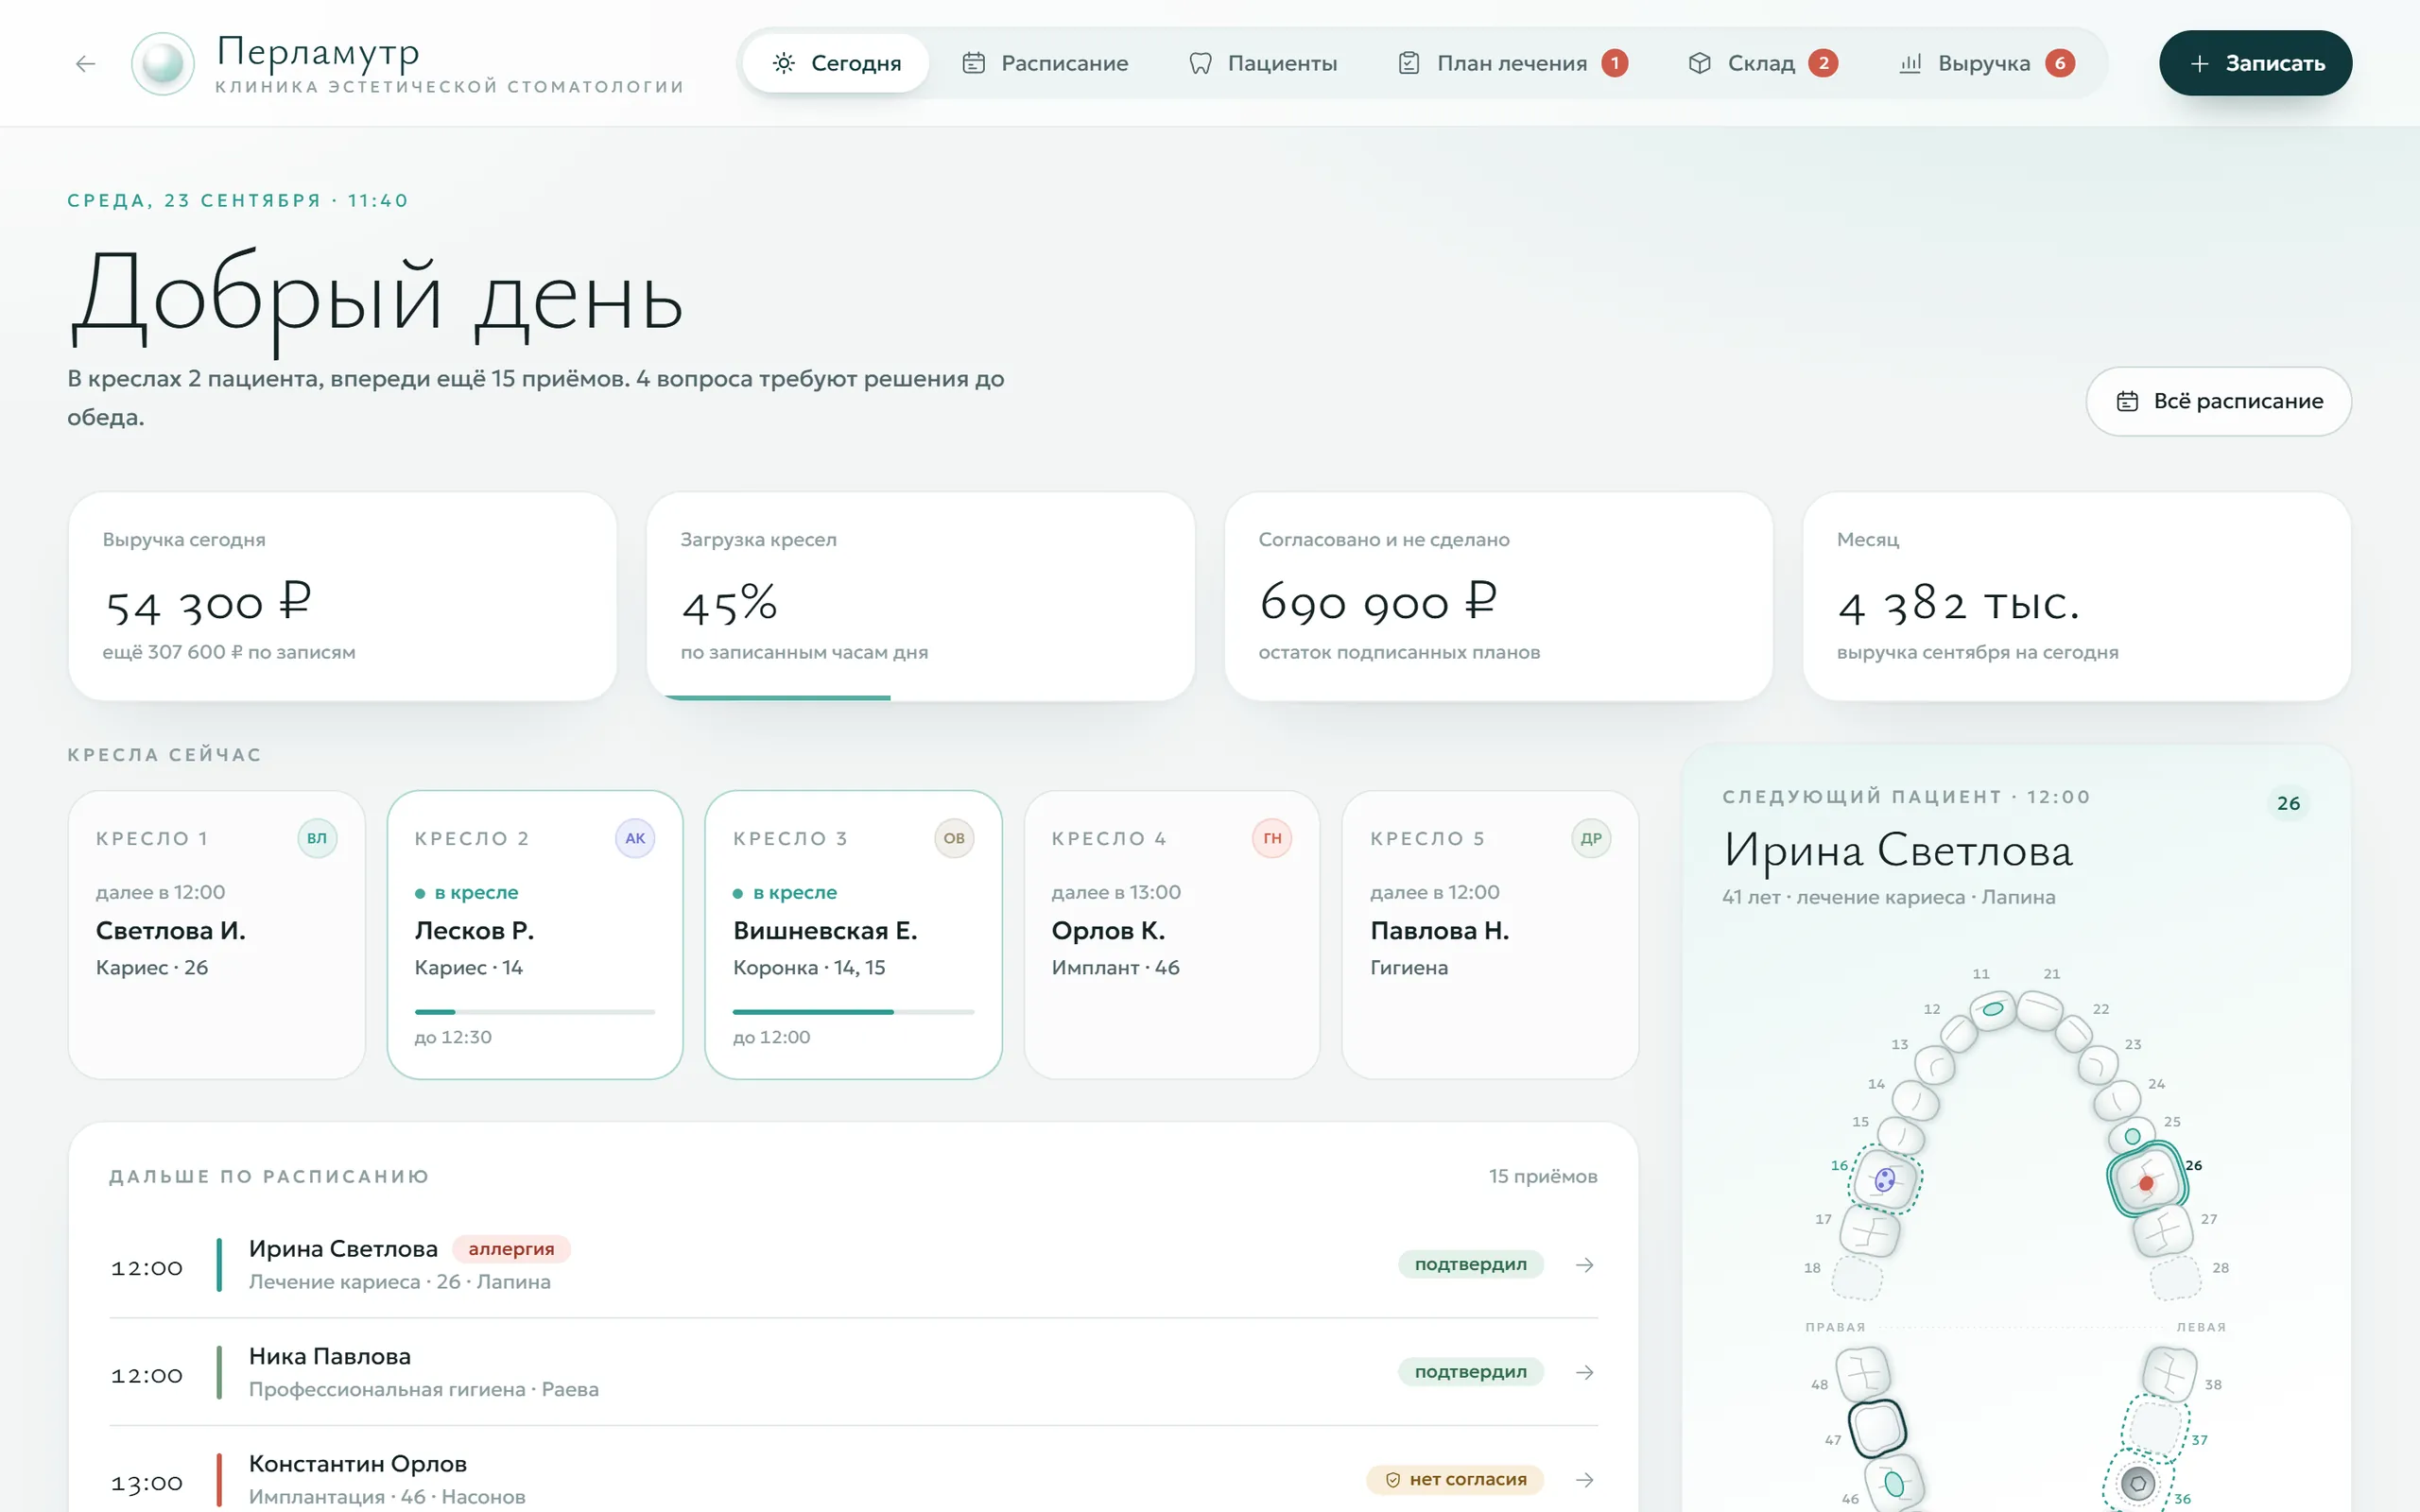Click подтвердил status for Ника Павлова

click(1470, 1371)
